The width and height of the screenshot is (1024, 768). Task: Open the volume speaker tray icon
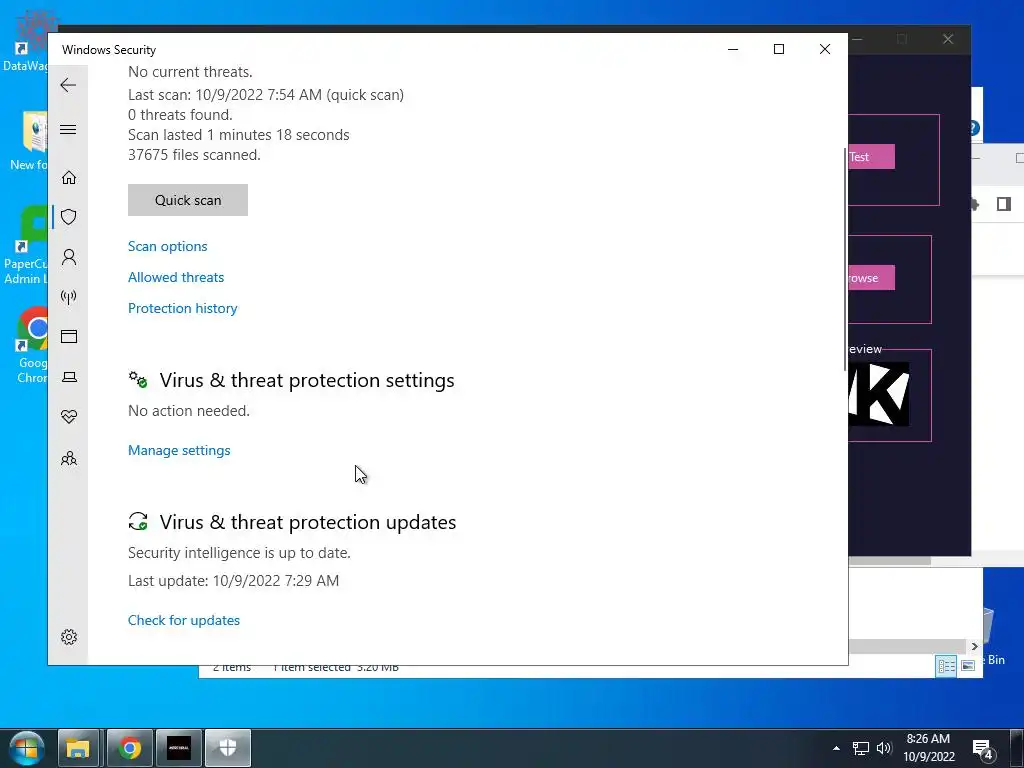coord(884,748)
